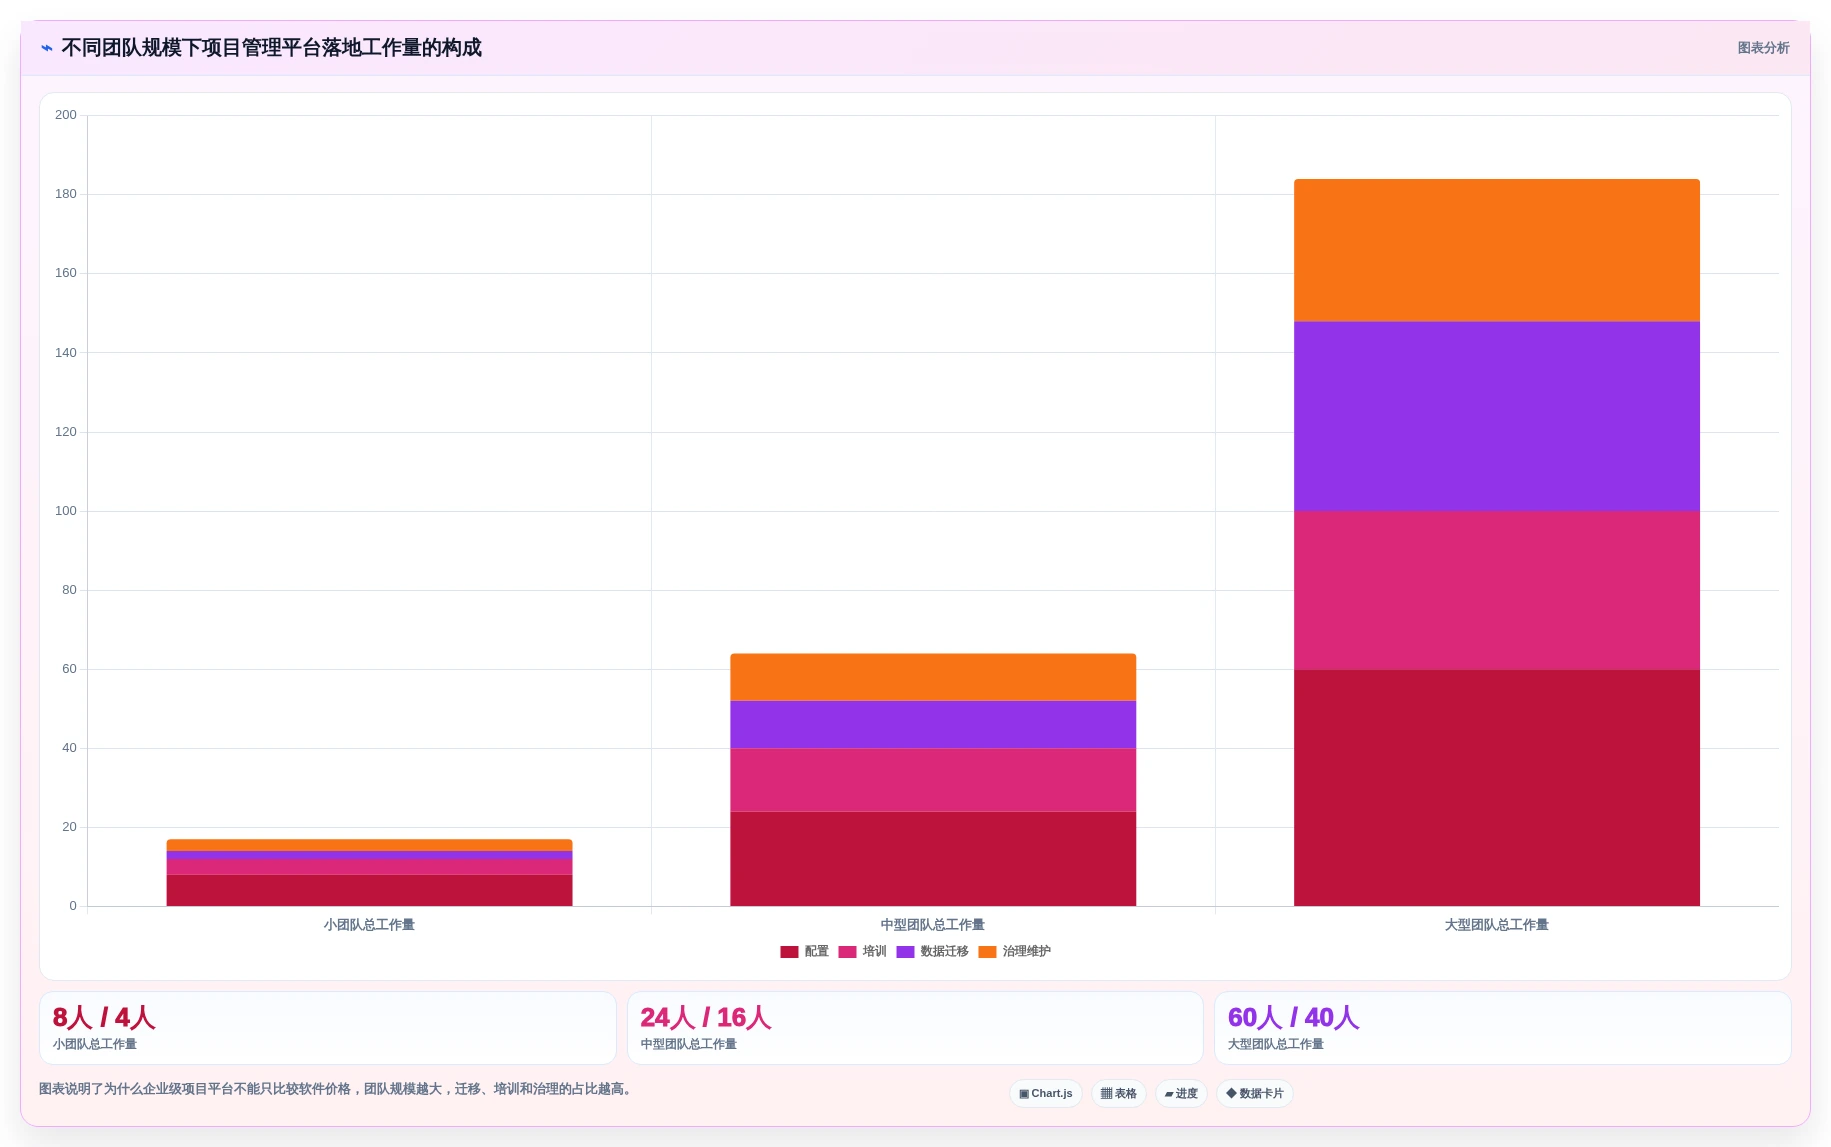Click the orange top segment of the small team bar
Image resolution: width=1831 pixels, height=1147 pixels.
(369, 845)
